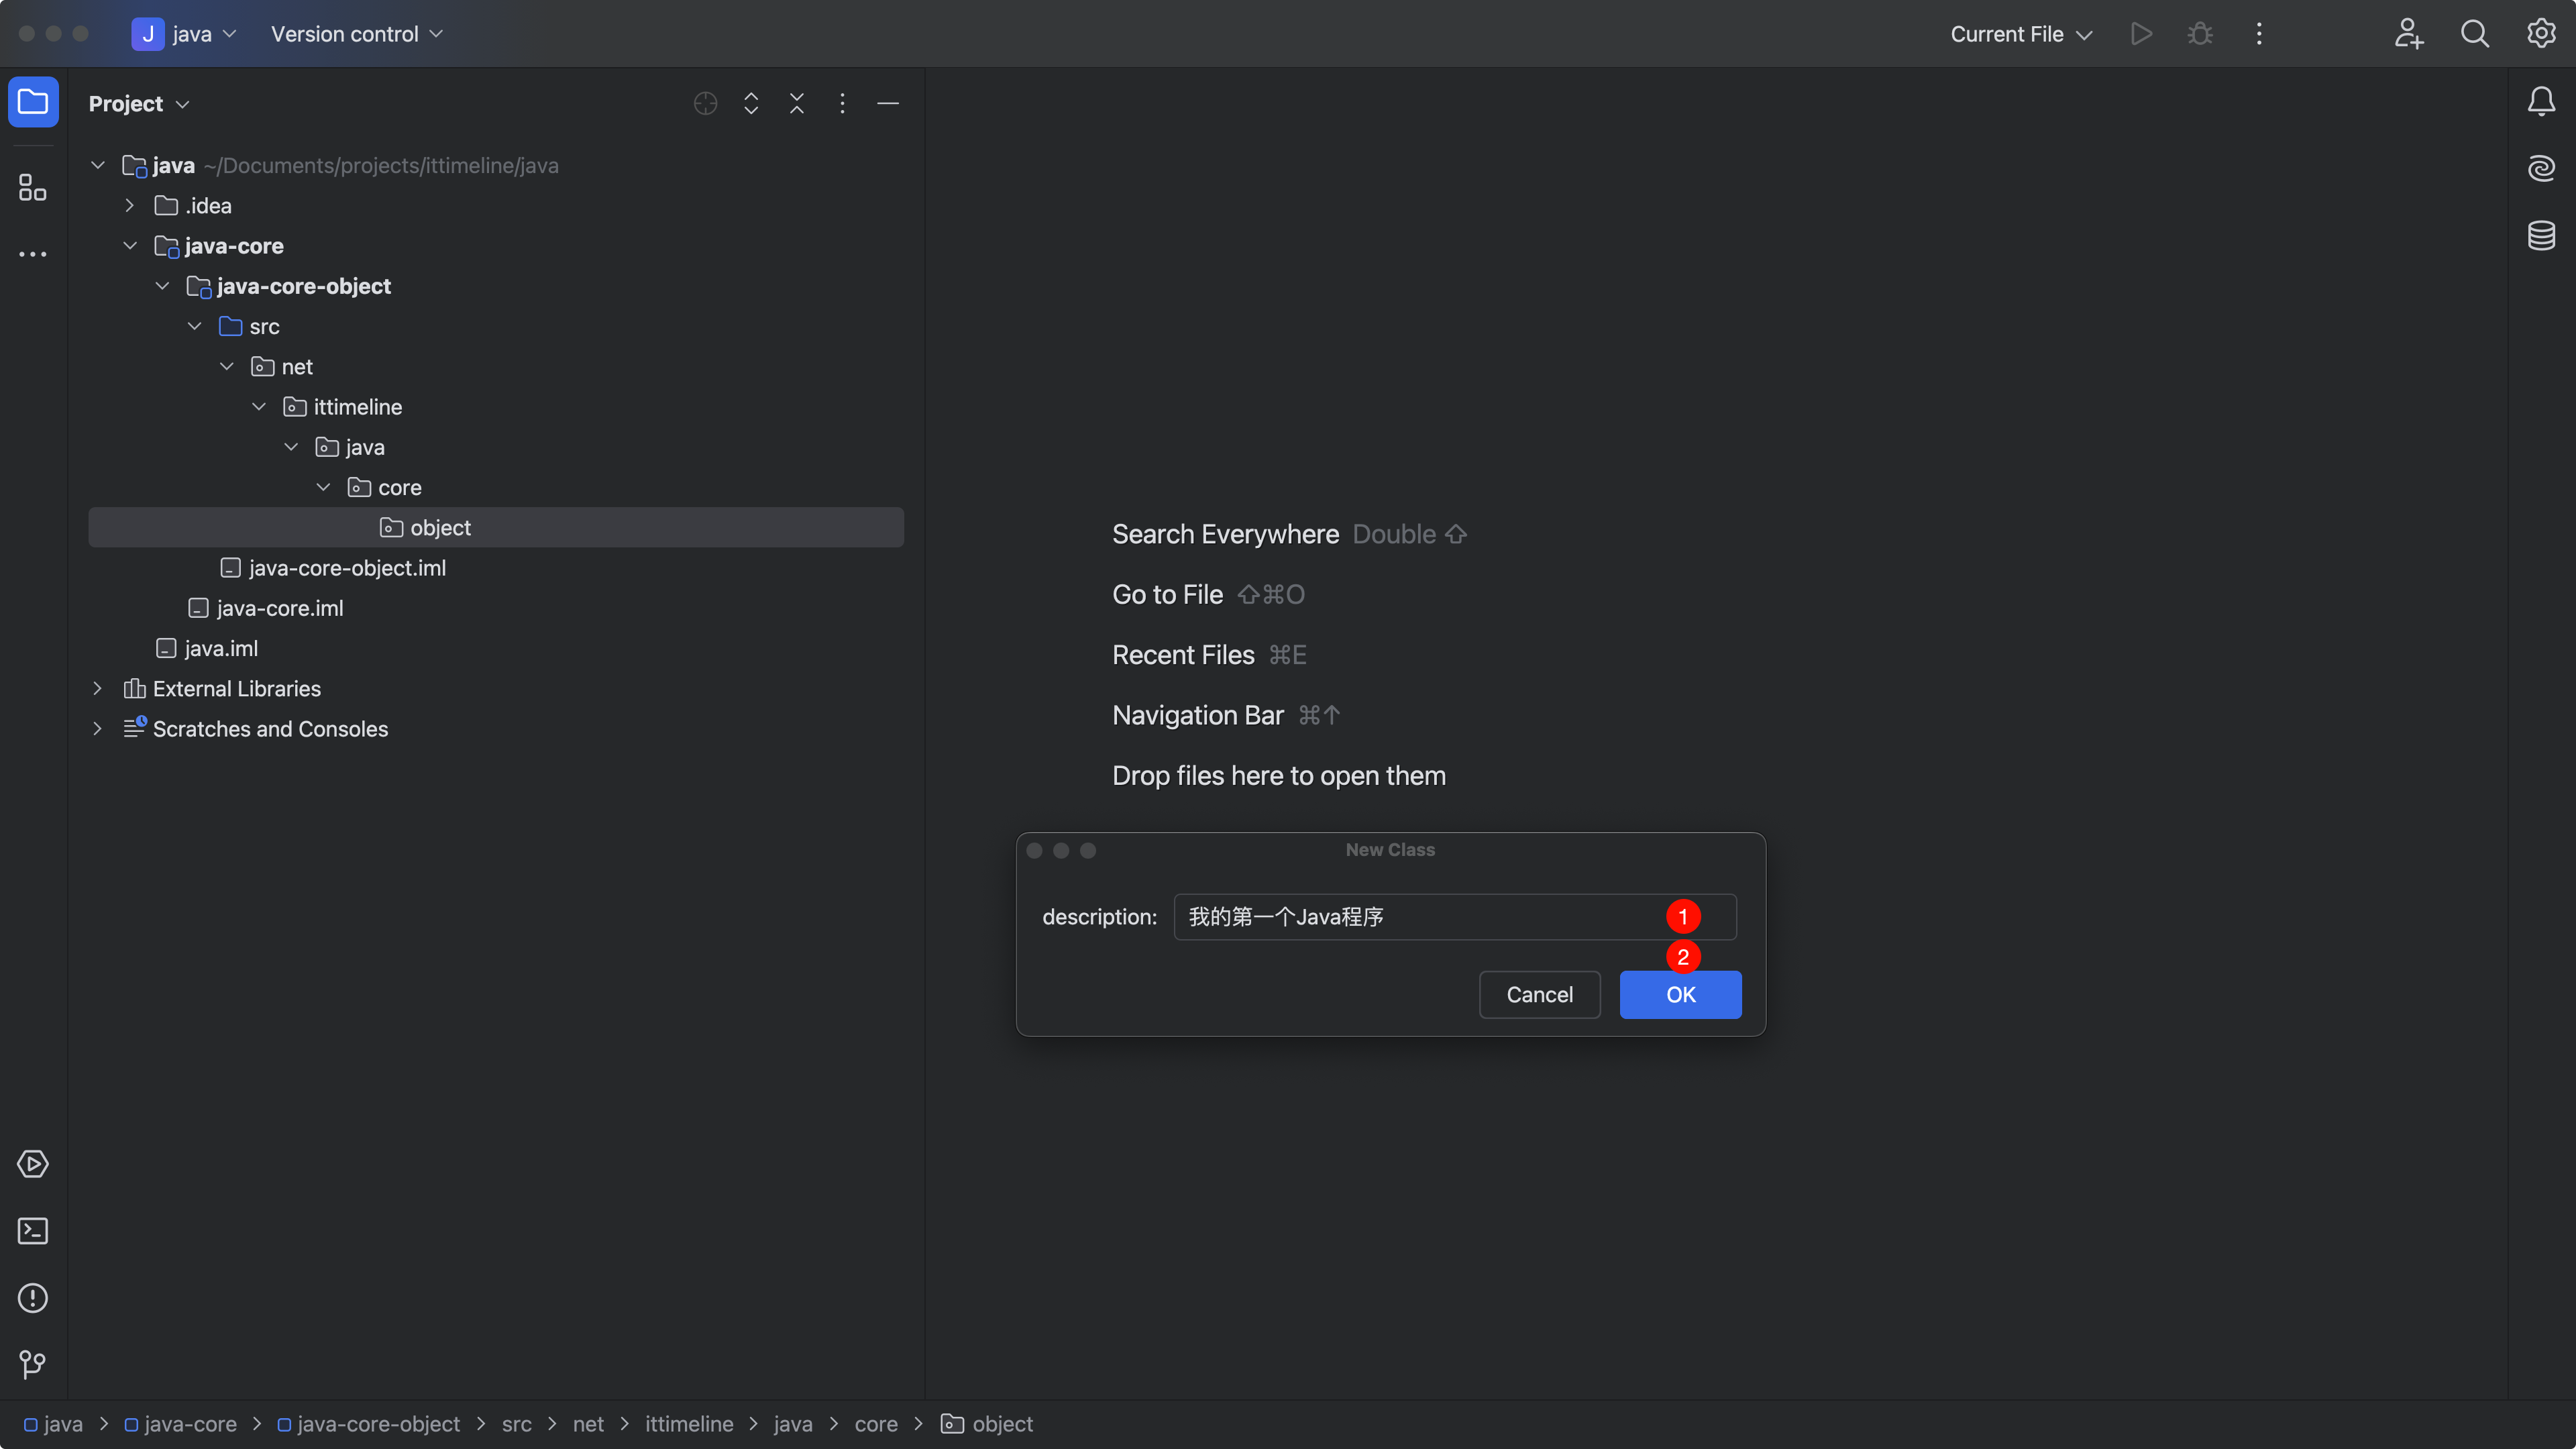Collapse the java-core-object module node
The image size is (2576, 1449).
click(162, 286)
